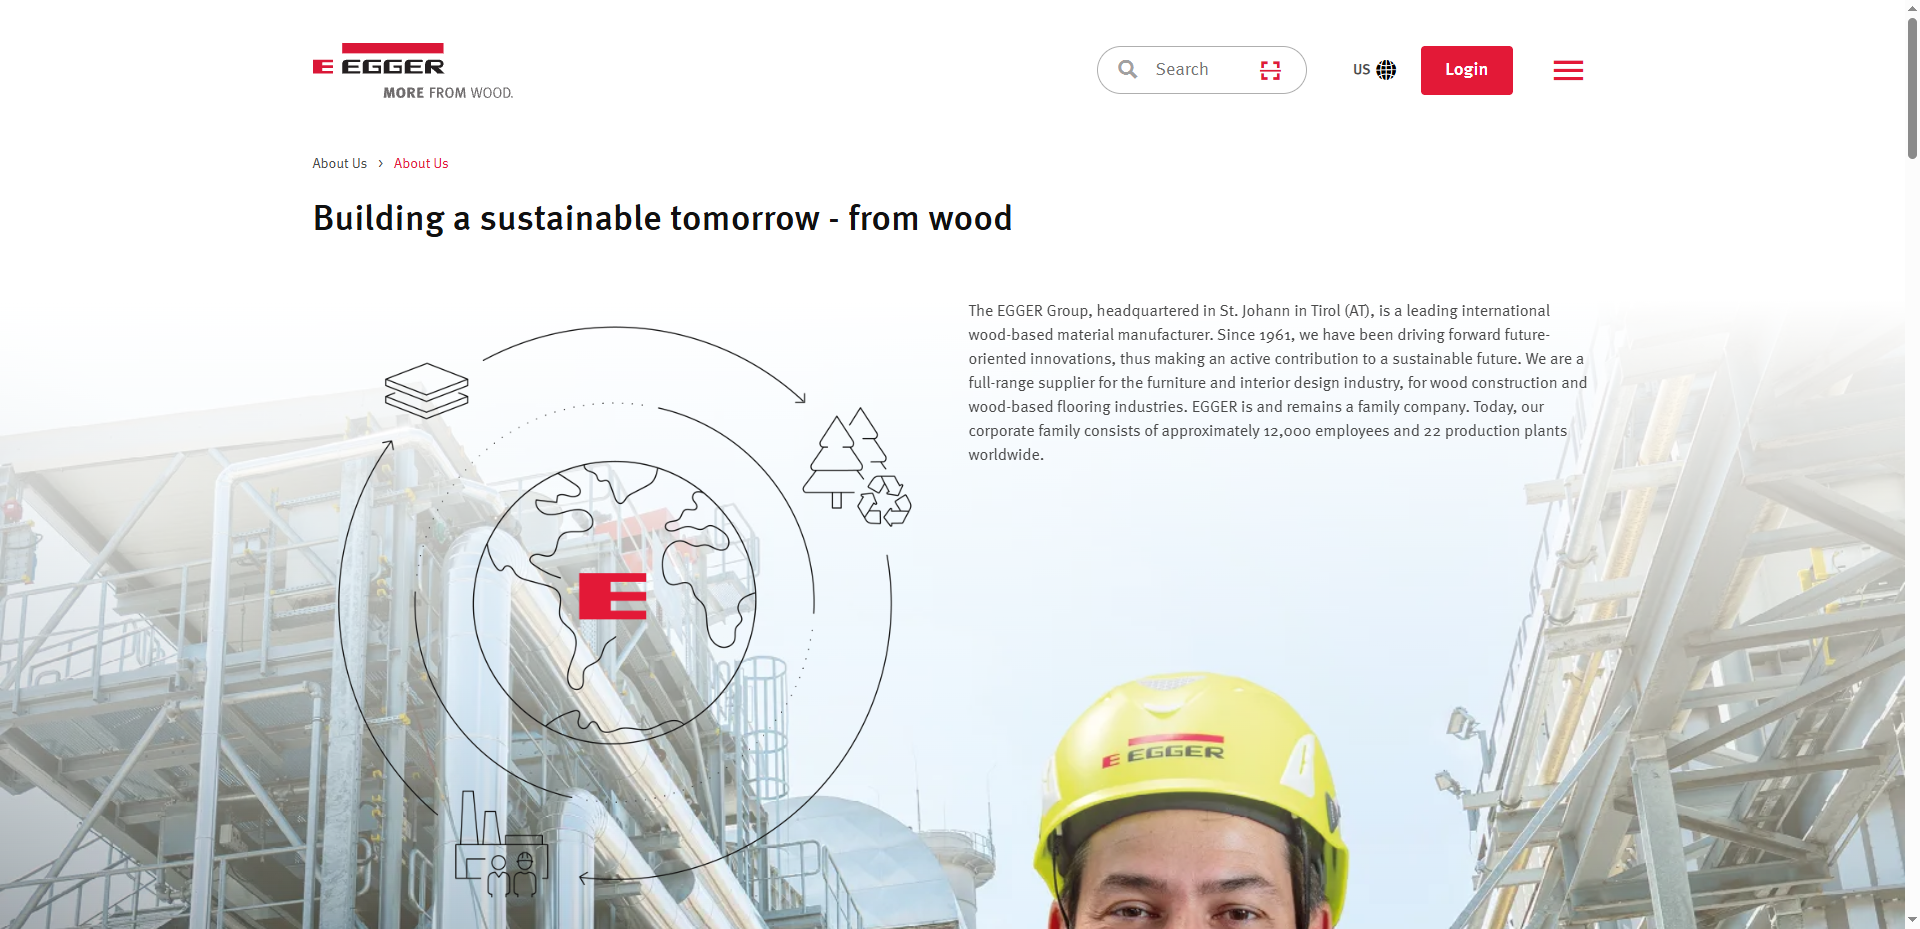Click the stacked wood boards icon
The image size is (1920, 929).
click(x=427, y=390)
